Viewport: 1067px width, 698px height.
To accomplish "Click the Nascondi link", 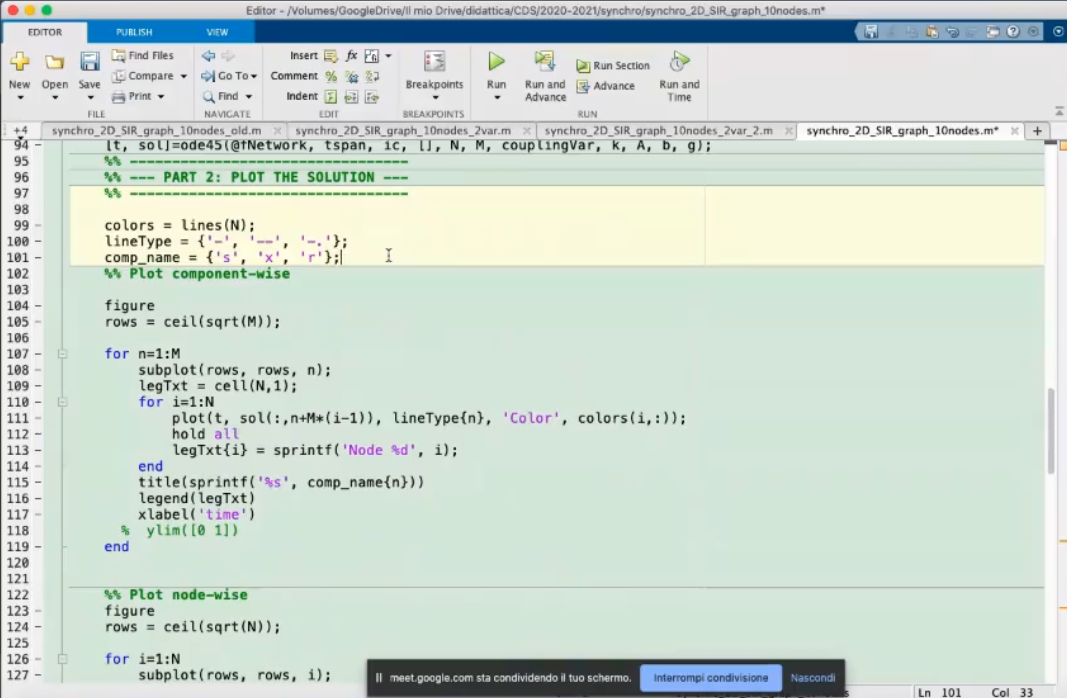I will 812,678.
